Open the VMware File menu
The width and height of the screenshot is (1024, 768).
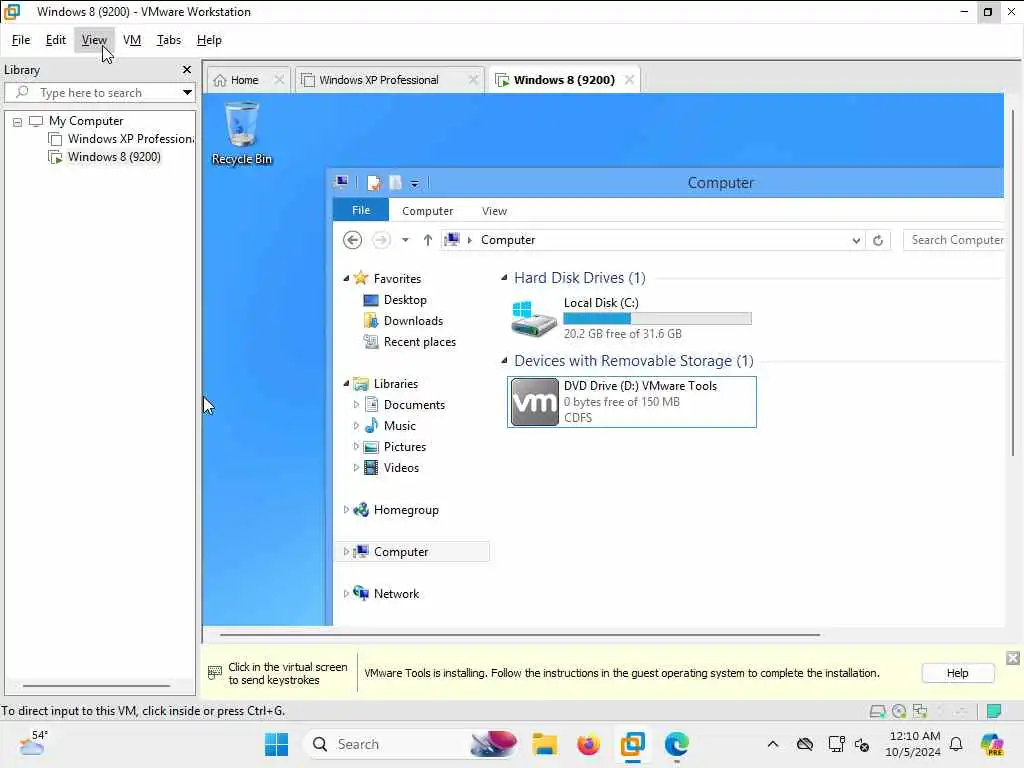(21, 40)
